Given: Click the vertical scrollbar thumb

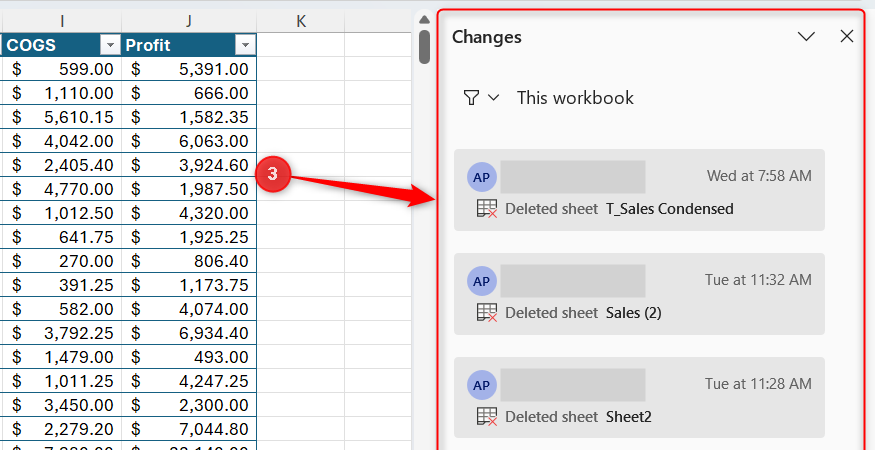Looking at the screenshot, I should pos(425,47).
